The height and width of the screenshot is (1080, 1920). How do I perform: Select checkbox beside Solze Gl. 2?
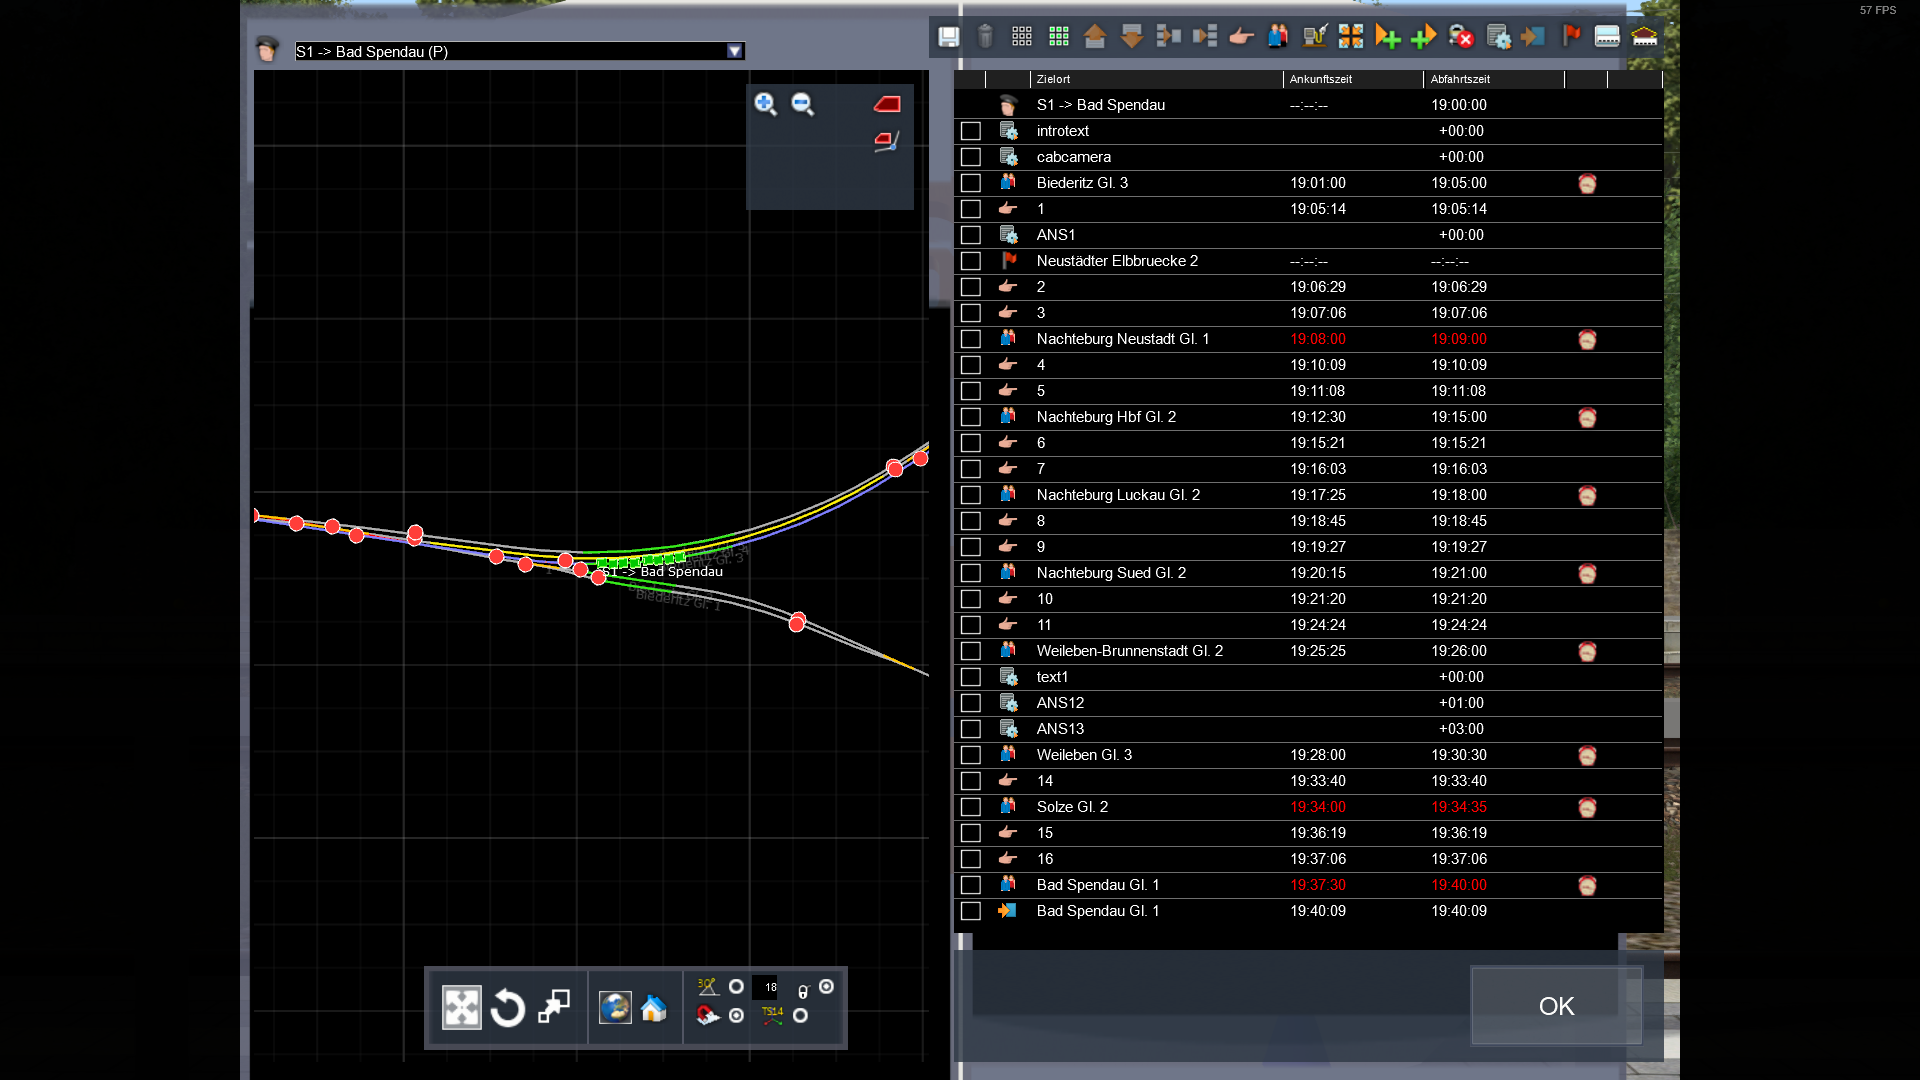pos(970,807)
